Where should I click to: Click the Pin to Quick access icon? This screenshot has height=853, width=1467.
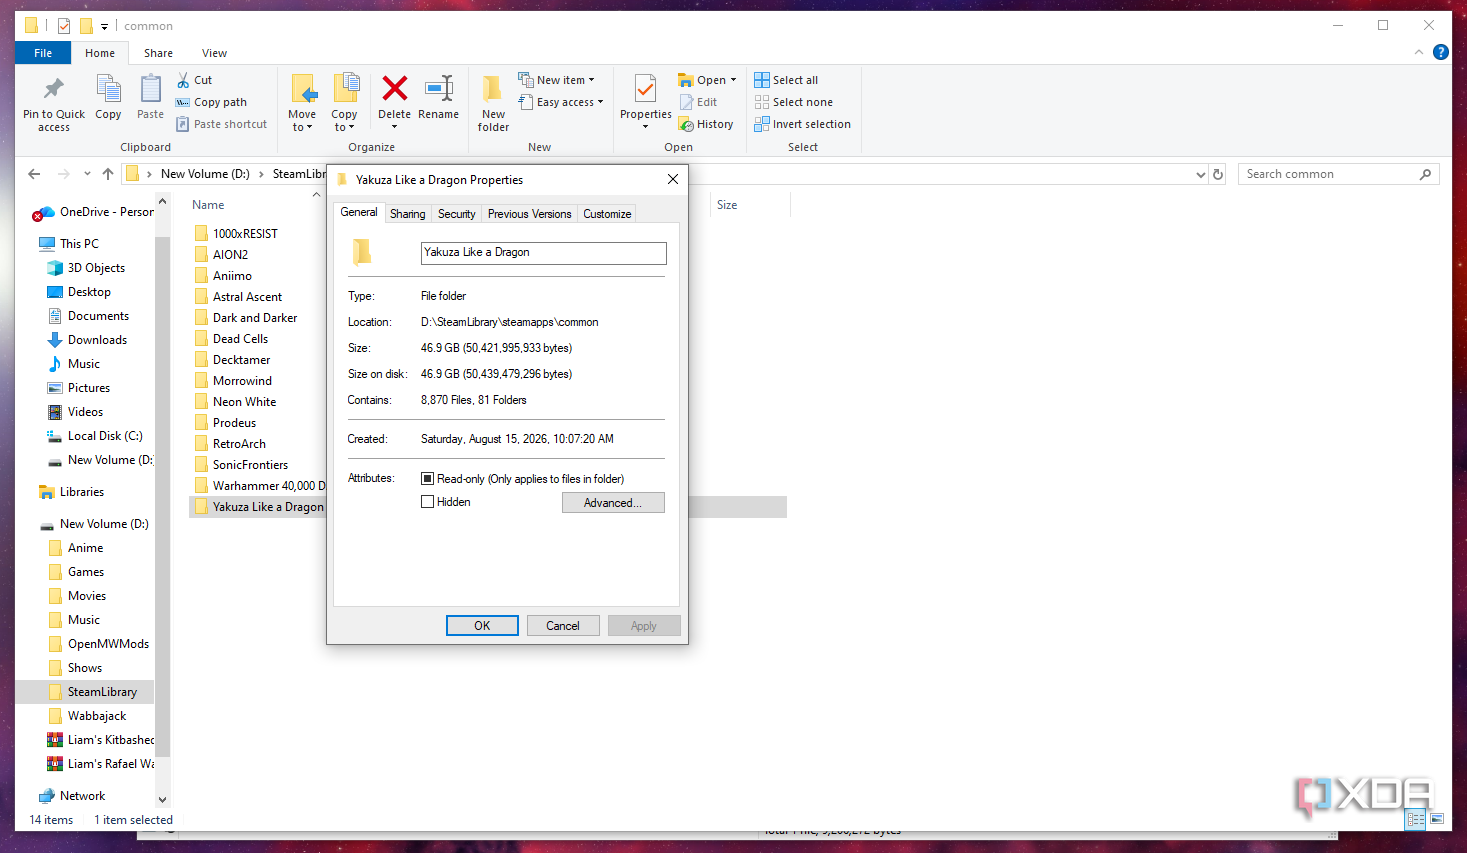[54, 90]
